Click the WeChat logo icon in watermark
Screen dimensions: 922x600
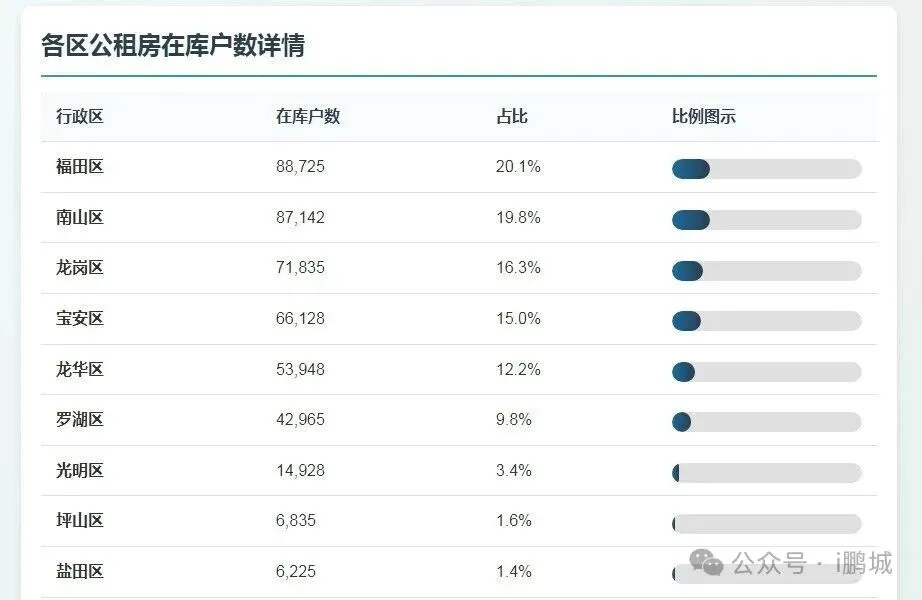706,562
